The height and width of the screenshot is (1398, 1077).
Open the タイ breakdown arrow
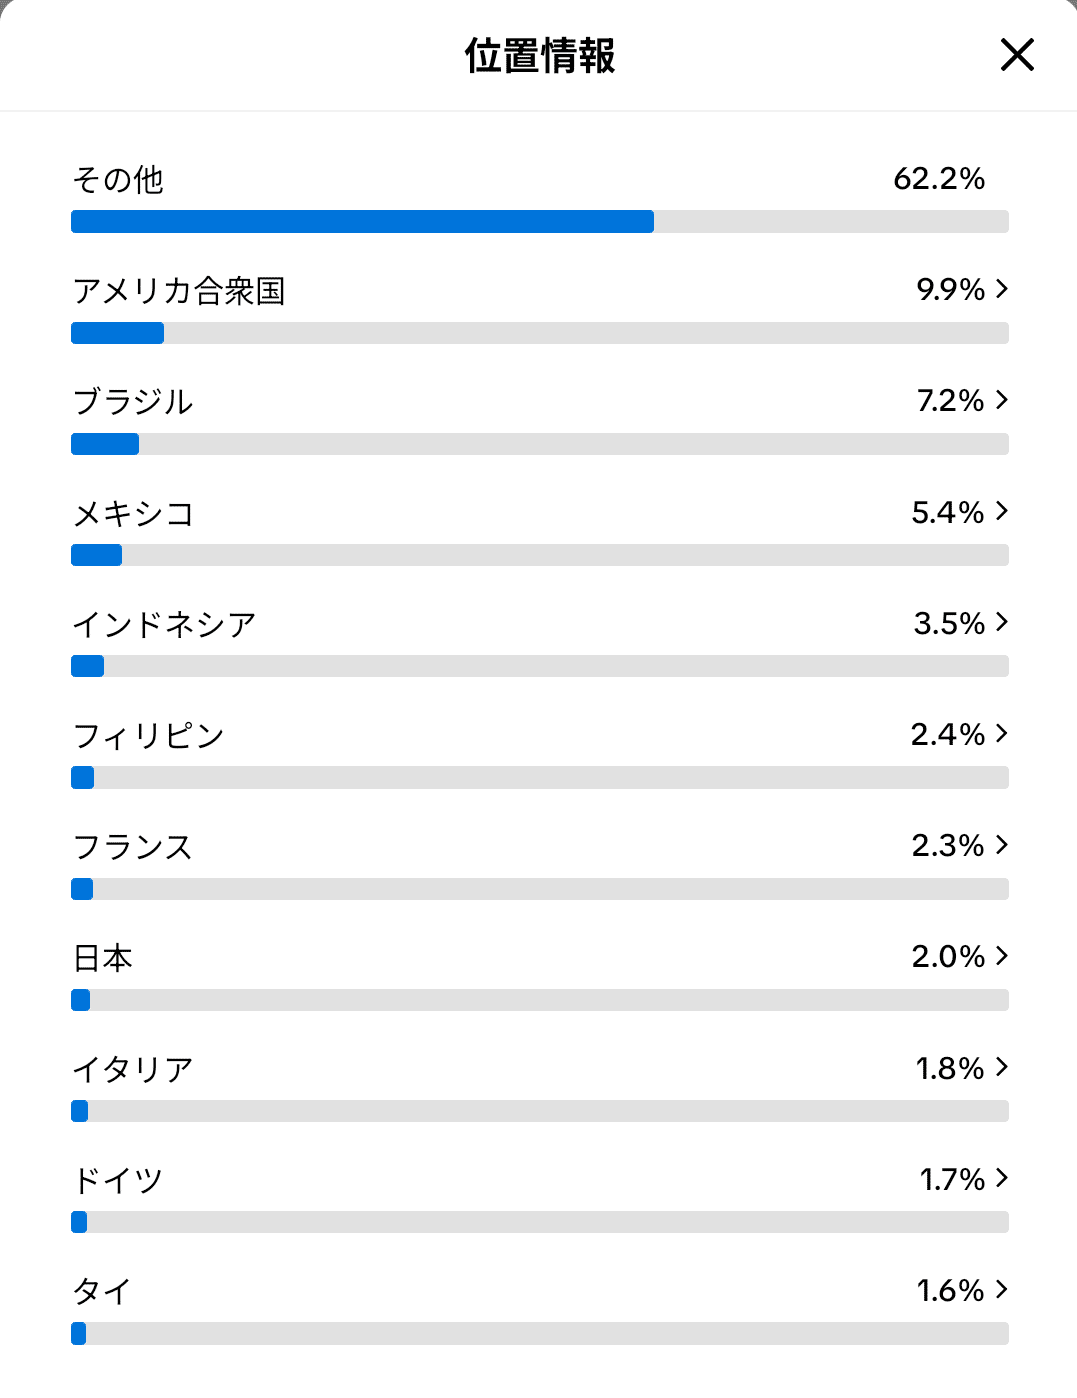[x=1002, y=1290]
